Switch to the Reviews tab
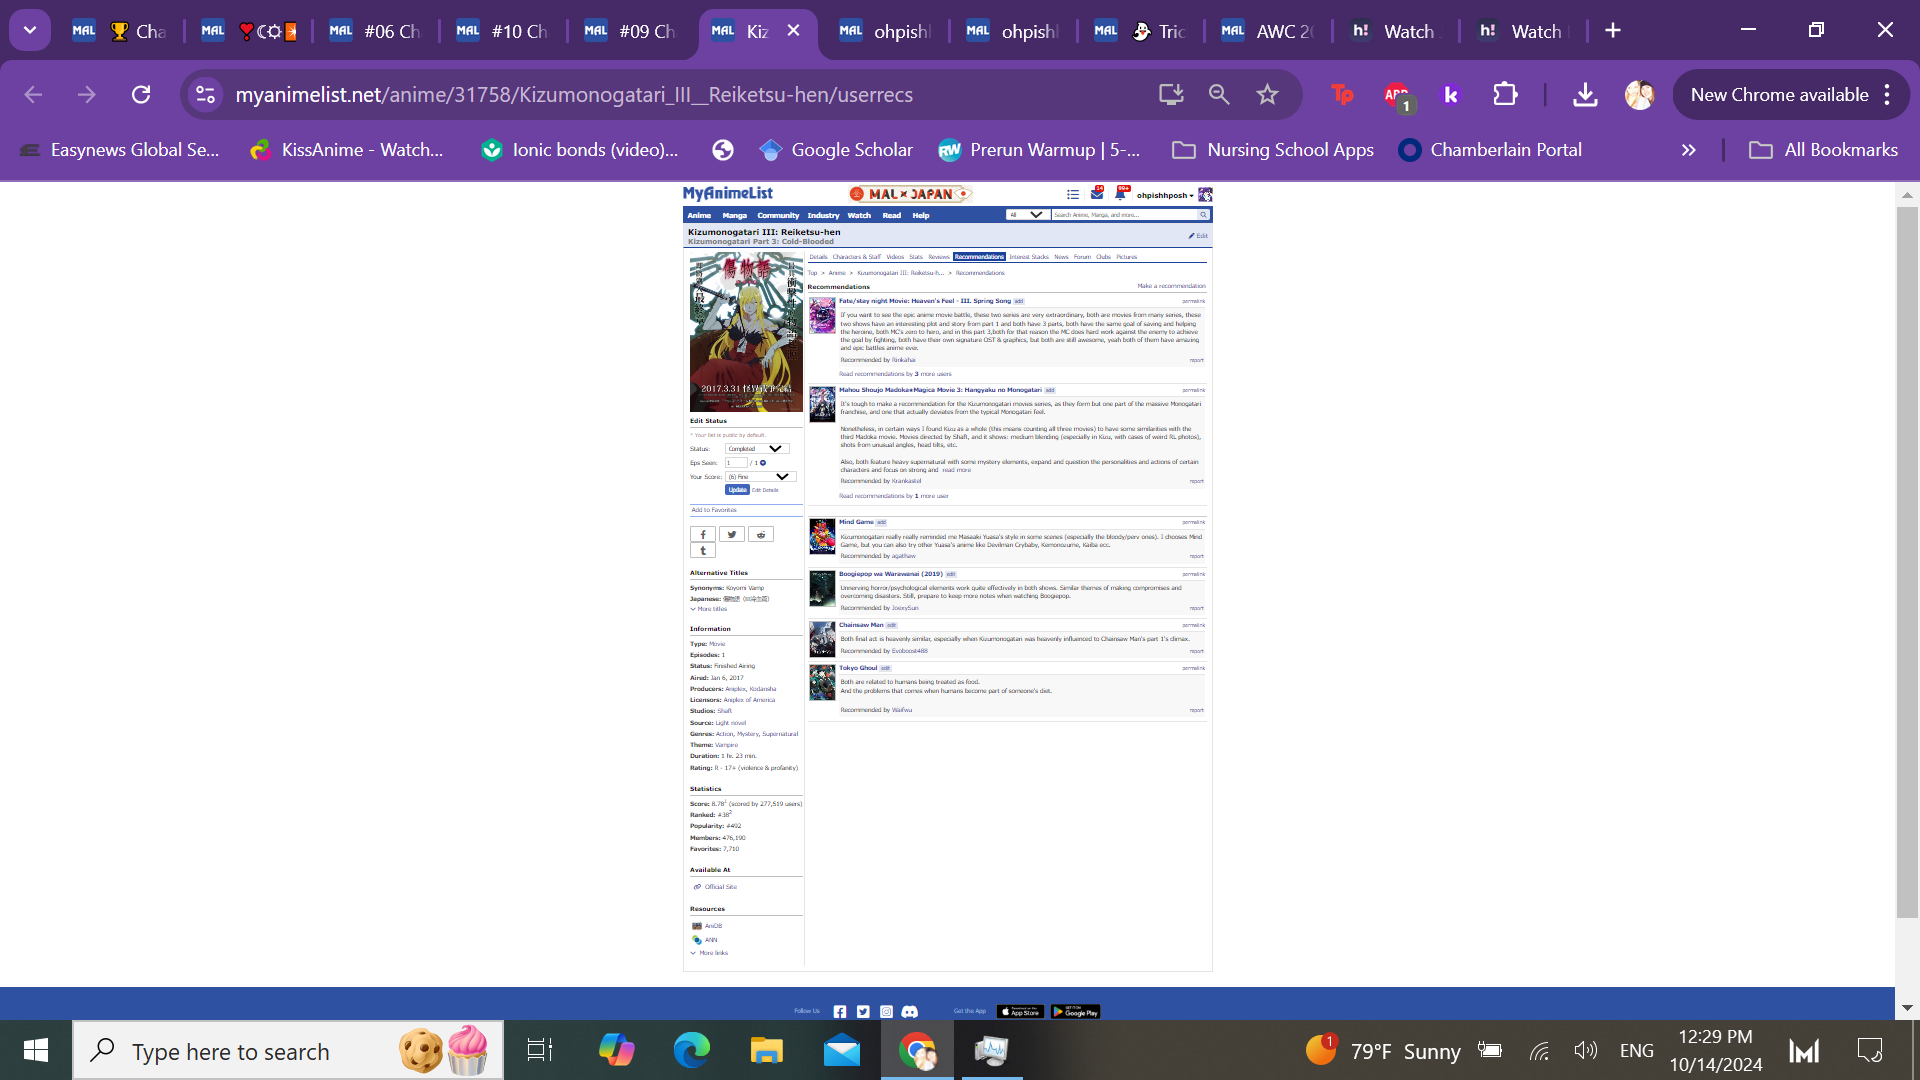 (938, 257)
